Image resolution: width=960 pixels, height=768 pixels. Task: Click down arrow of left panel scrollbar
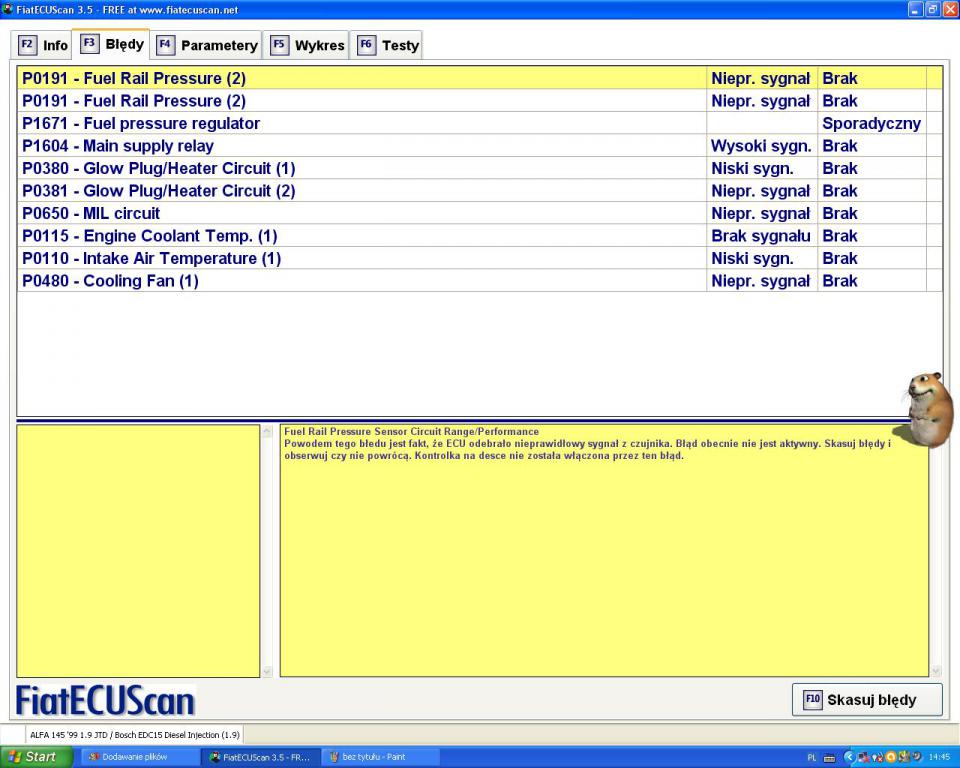coord(267,671)
